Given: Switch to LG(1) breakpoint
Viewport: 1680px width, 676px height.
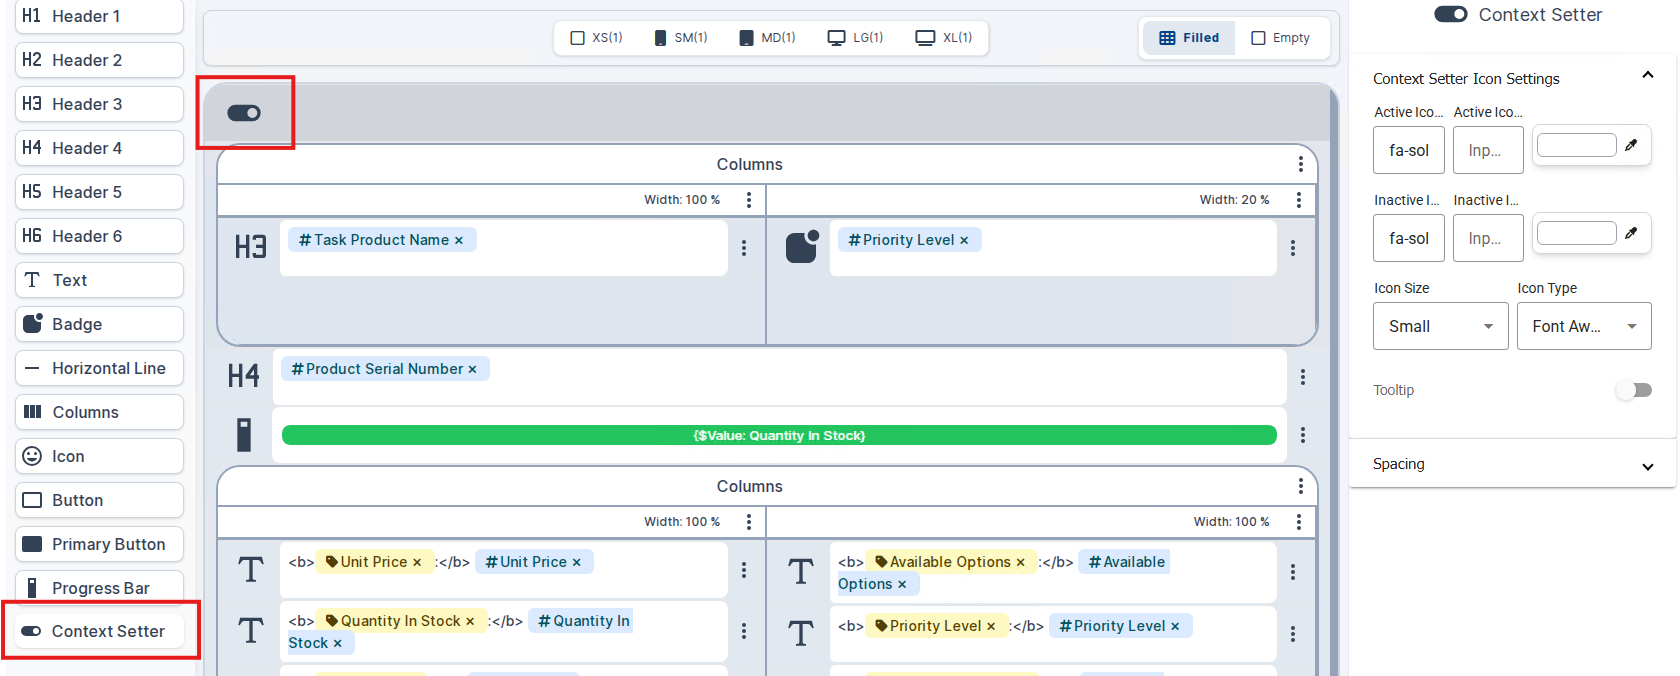Looking at the screenshot, I should [x=855, y=38].
